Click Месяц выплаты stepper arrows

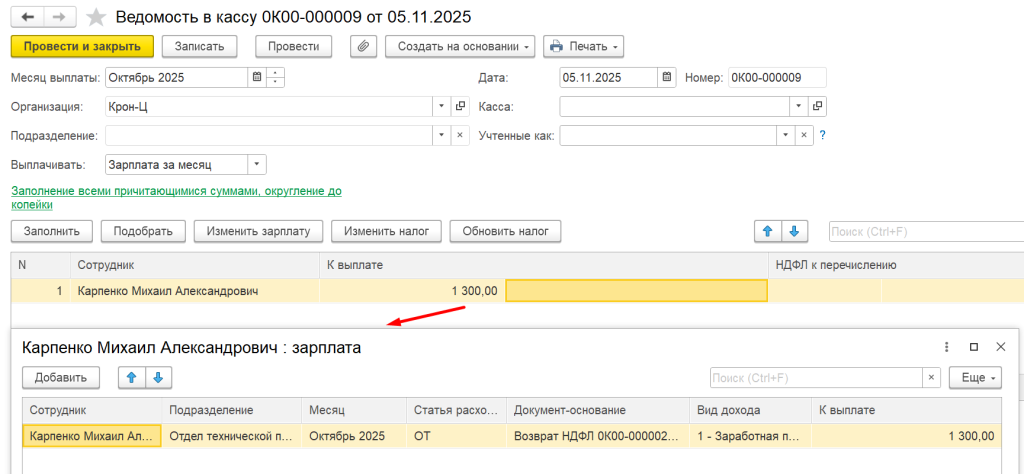pos(276,78)
